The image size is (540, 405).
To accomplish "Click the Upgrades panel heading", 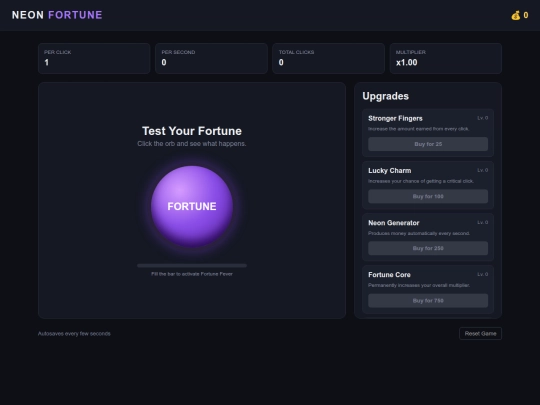I will tap(385, 96).
